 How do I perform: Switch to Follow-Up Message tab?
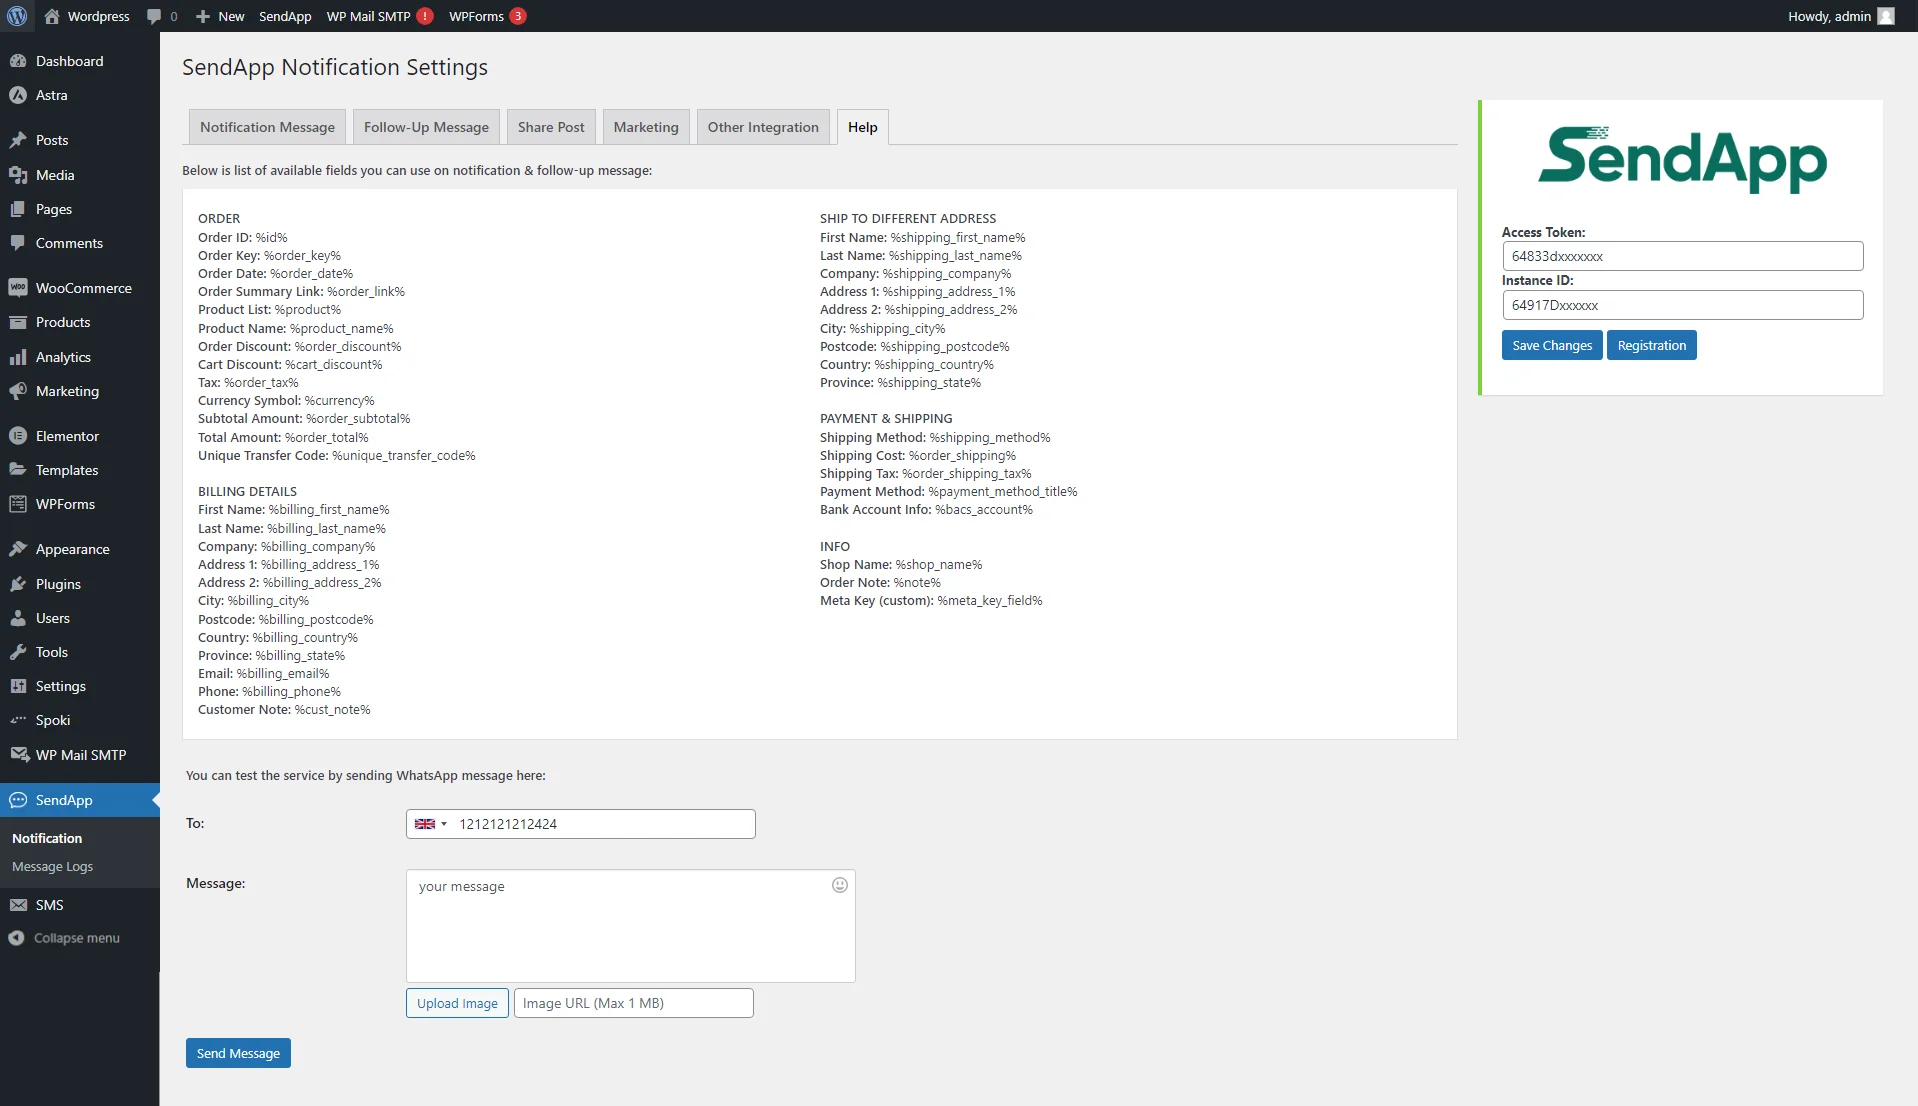coord(426,127)
